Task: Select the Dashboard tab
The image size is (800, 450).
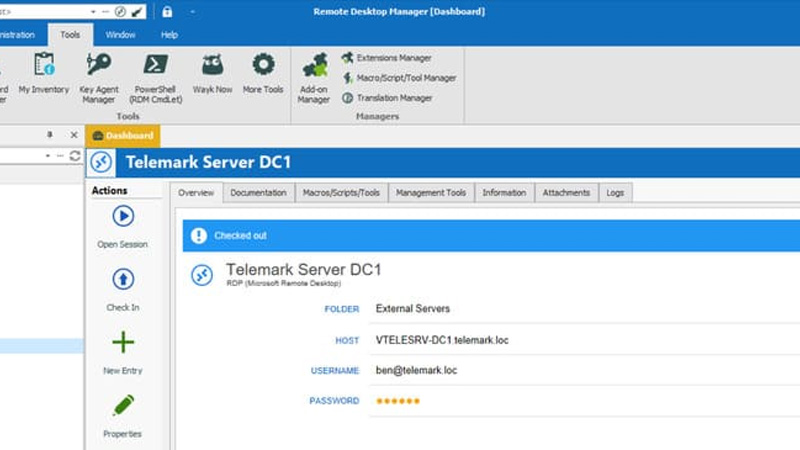Action: click(123, 136)
